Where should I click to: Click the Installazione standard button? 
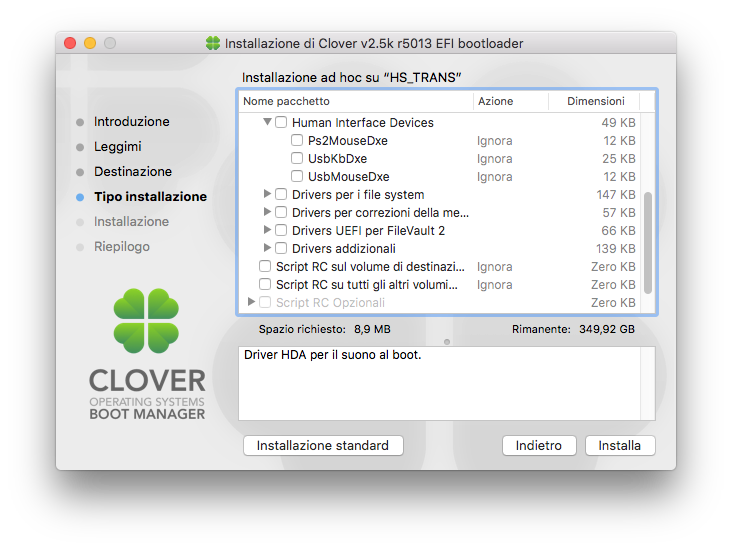tap(323, 445)
